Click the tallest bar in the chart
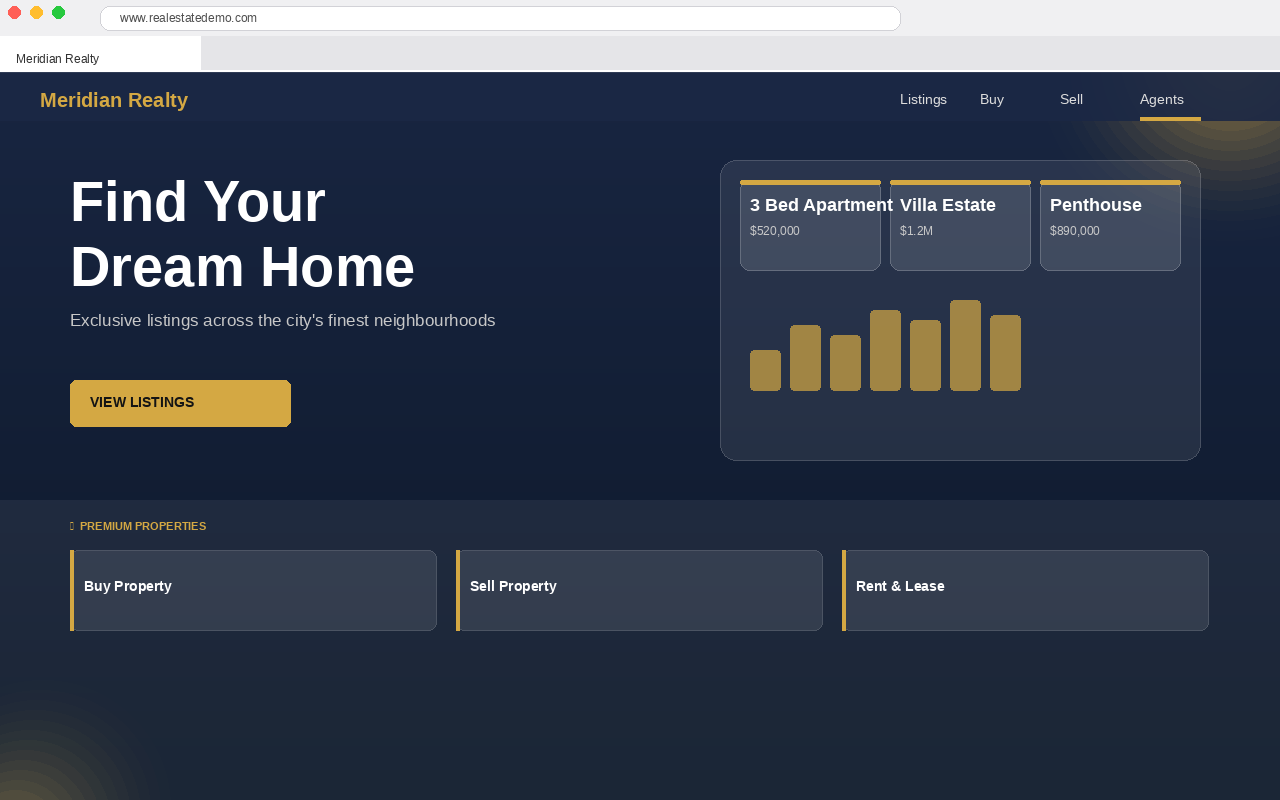This screenshot has height=800, width=1280. [965, 345]
